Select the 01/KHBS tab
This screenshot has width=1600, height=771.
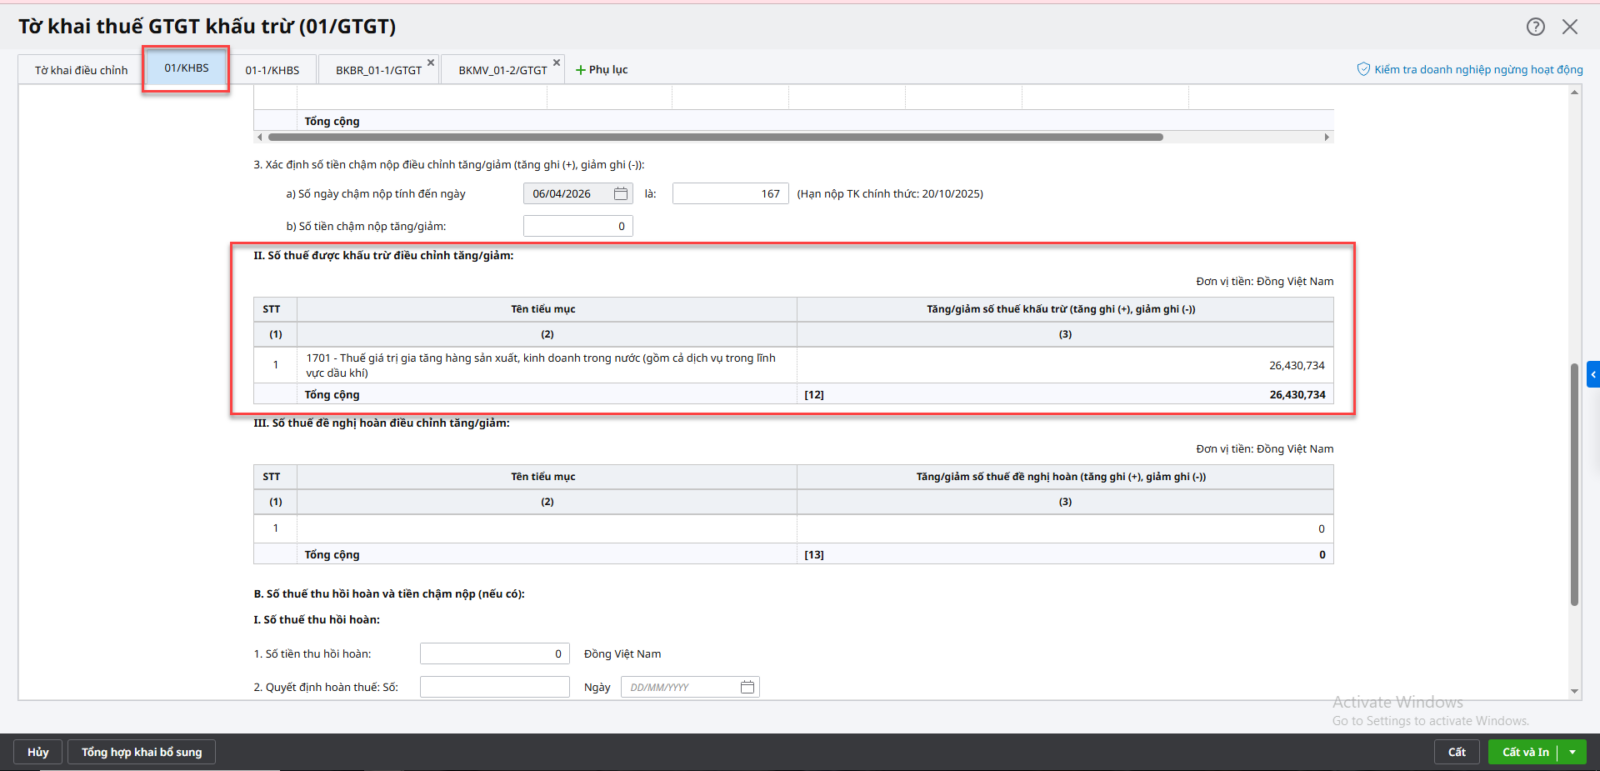point(186,68)
